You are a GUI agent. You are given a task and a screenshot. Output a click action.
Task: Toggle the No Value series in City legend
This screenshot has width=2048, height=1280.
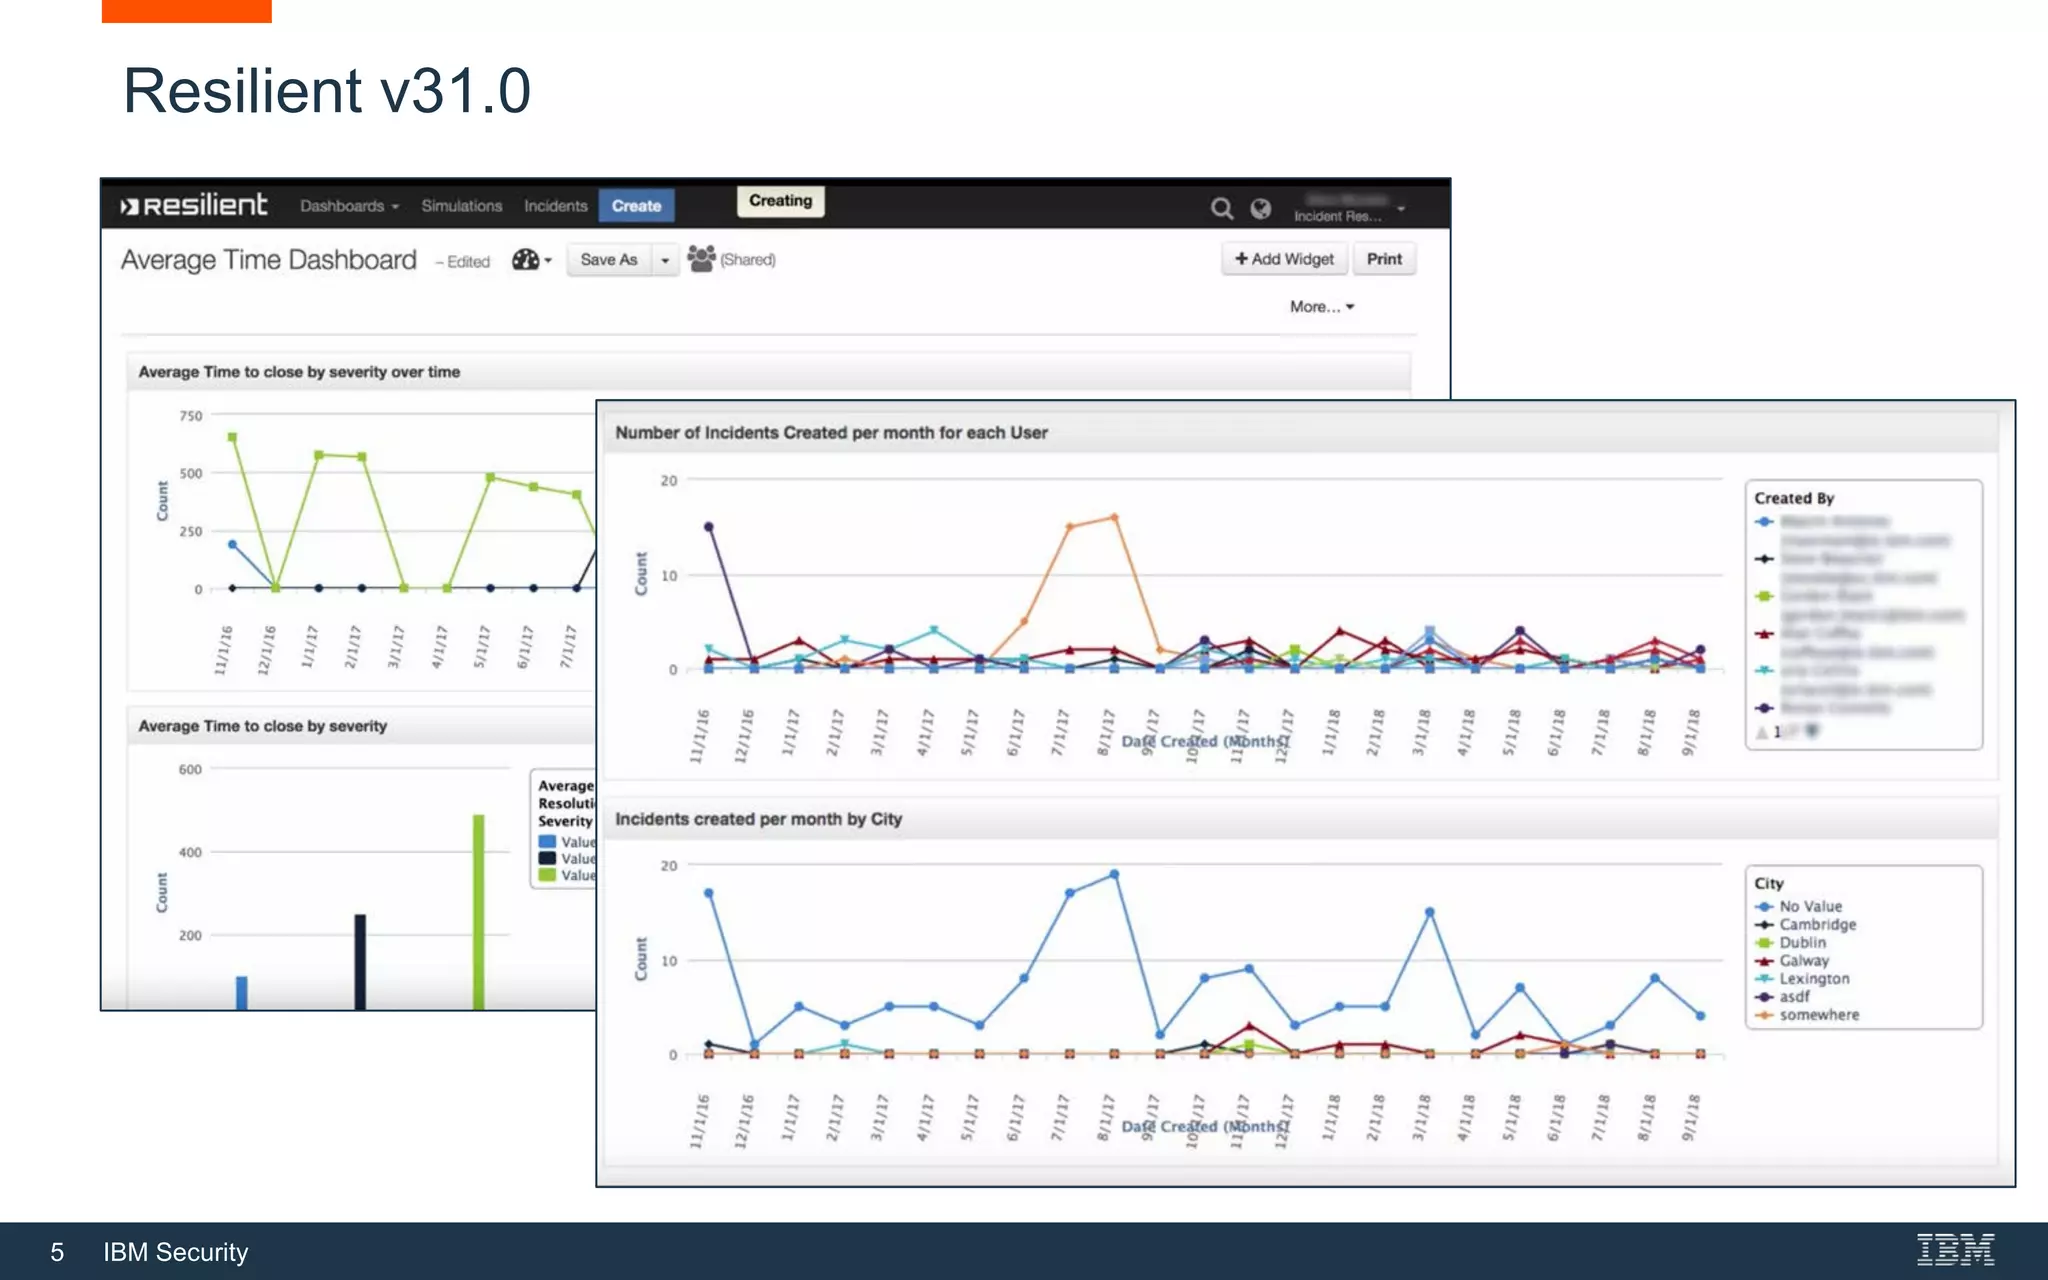tap(1799, 906)
